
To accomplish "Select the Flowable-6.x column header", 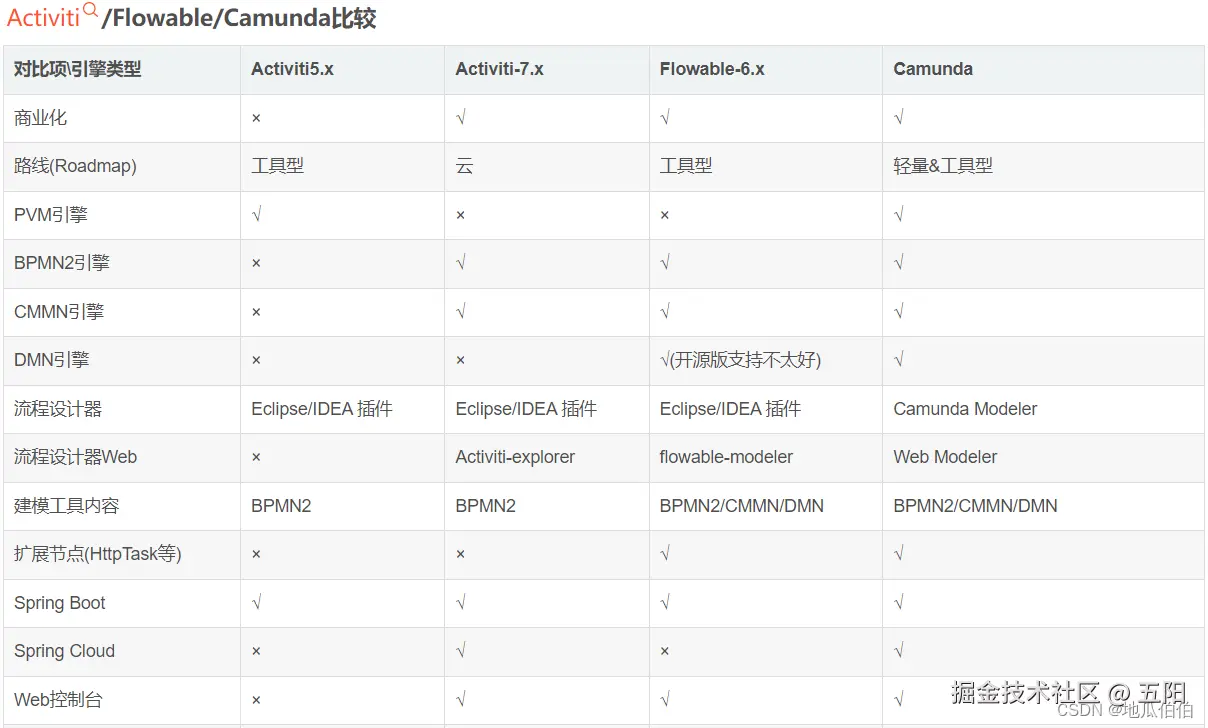I will (712, 69).
